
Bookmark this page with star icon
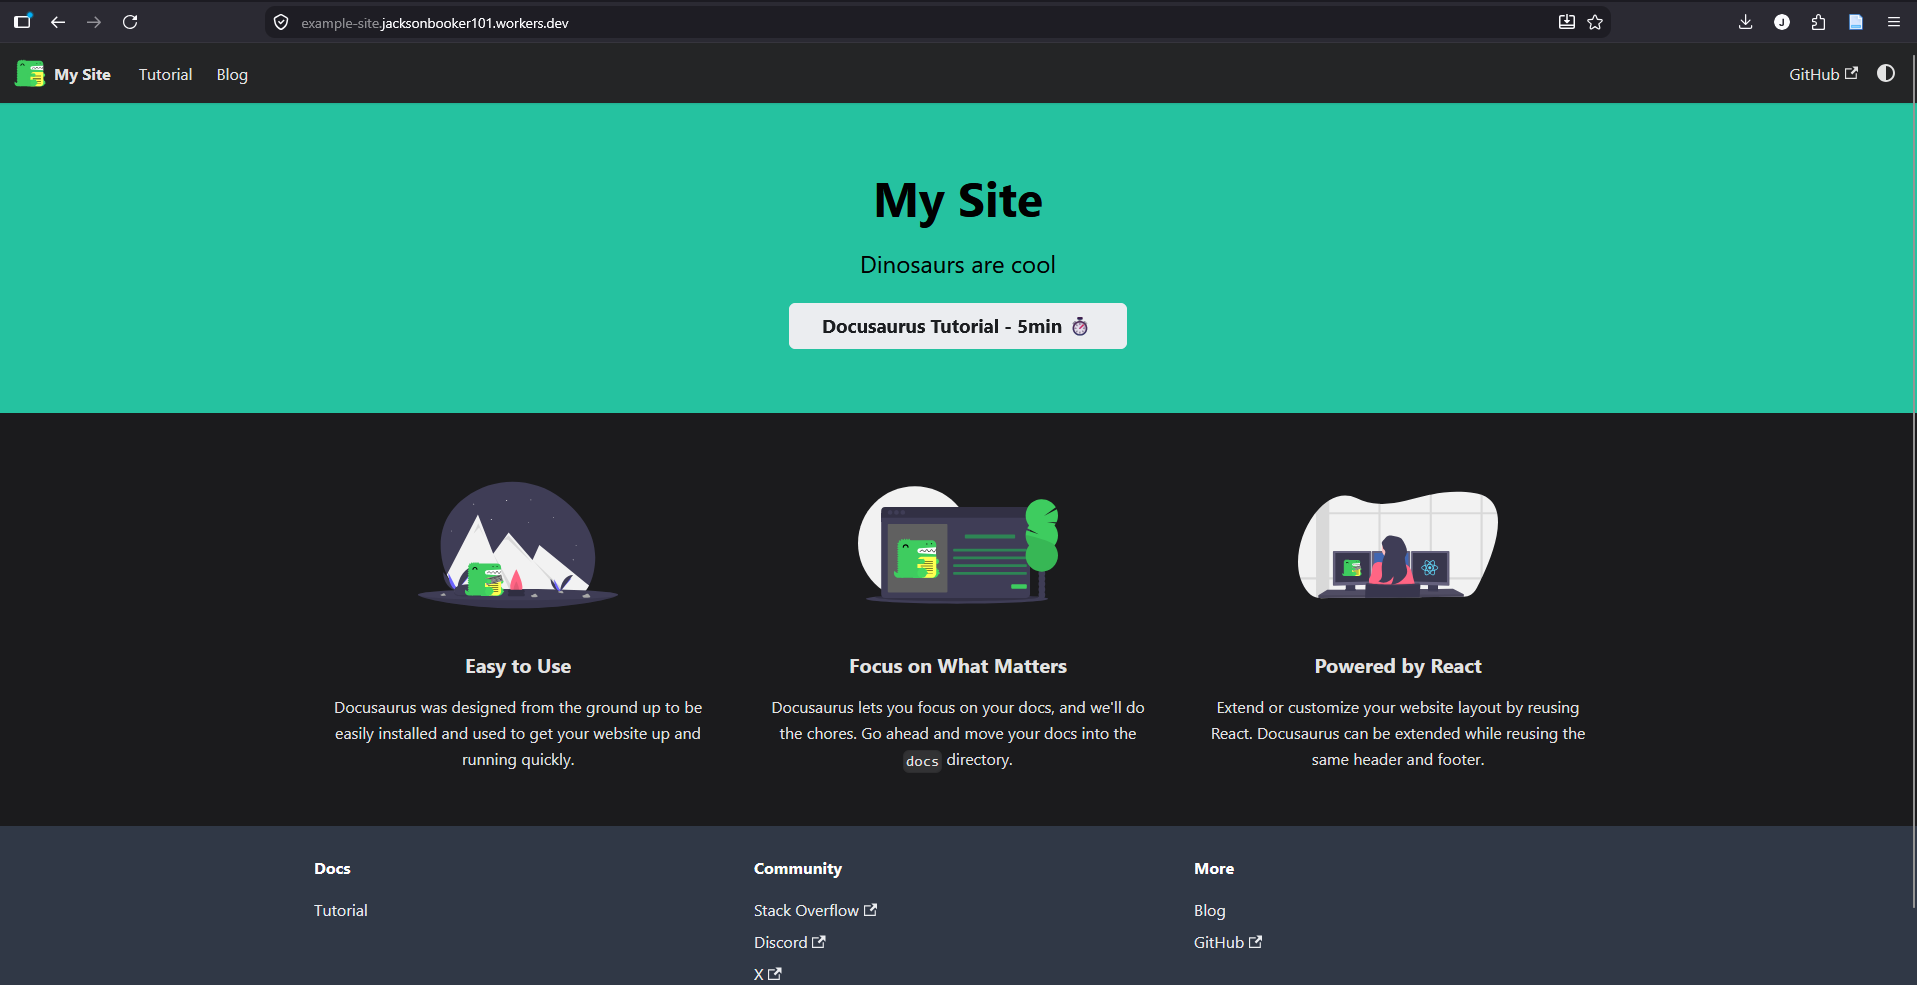[x=1595, y=22]
